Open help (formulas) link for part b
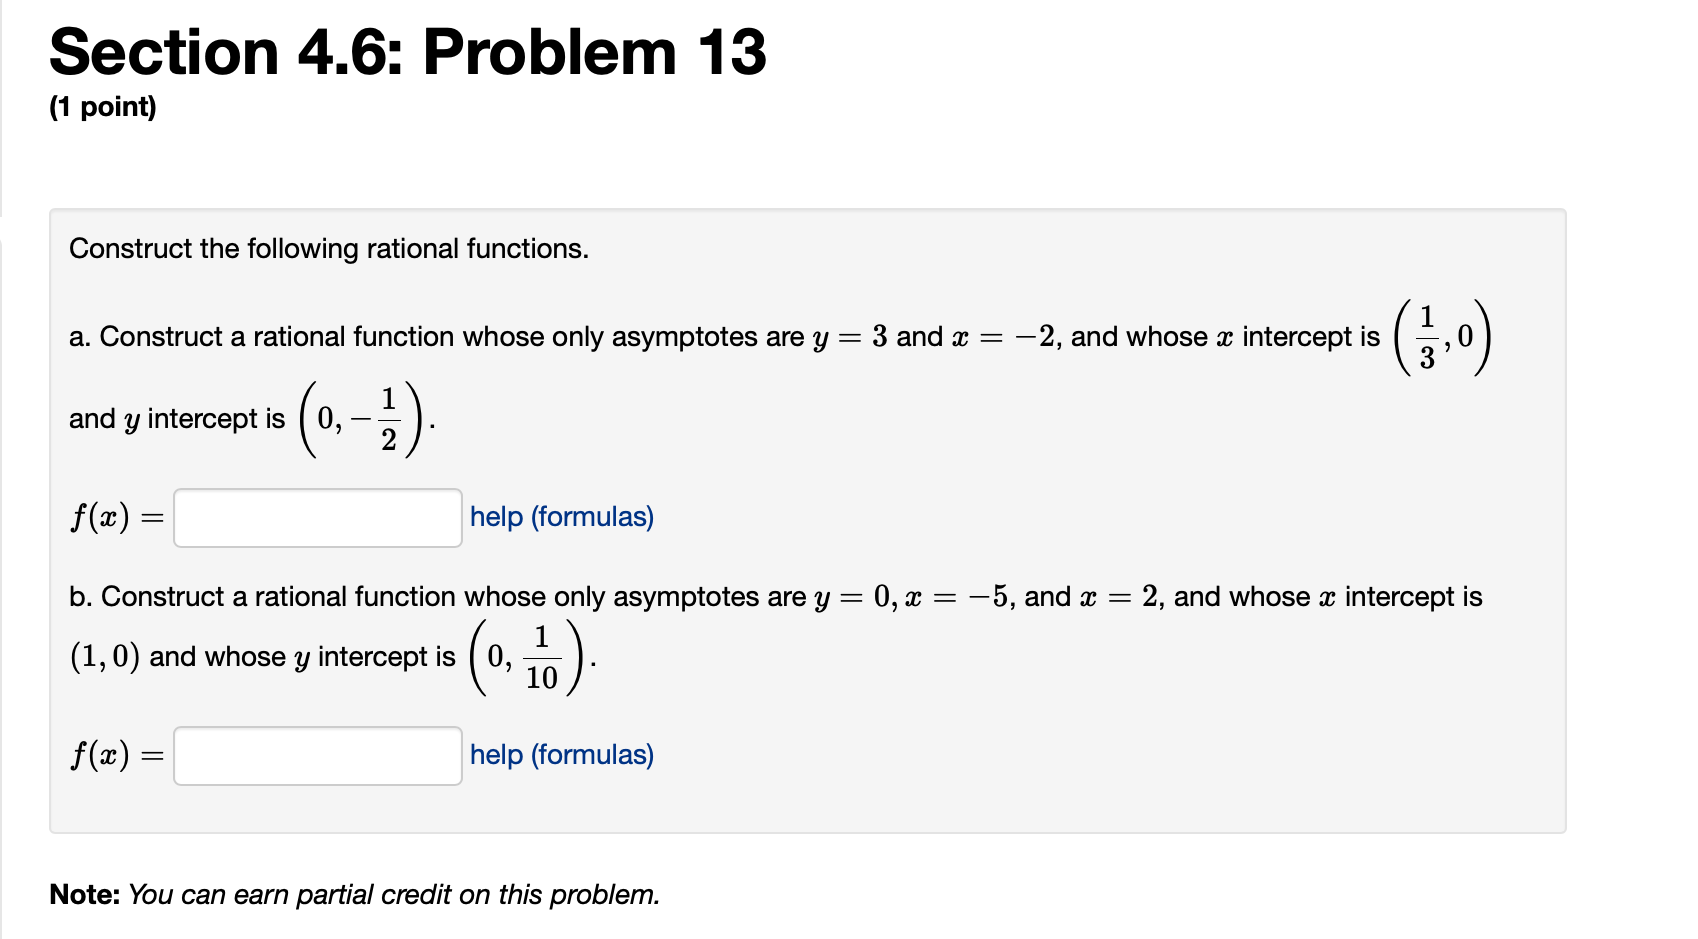This screenshot has width=1698, height=939. pyautogui.click(x=561, y=756)
